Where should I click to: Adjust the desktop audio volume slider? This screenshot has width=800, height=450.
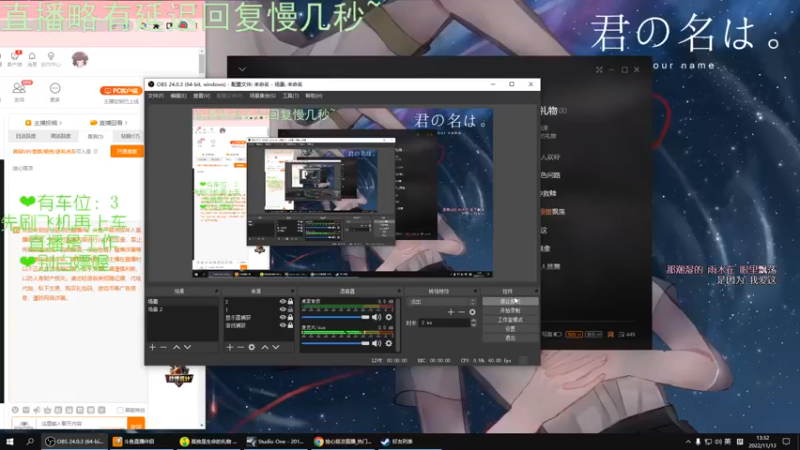point(335,317)
